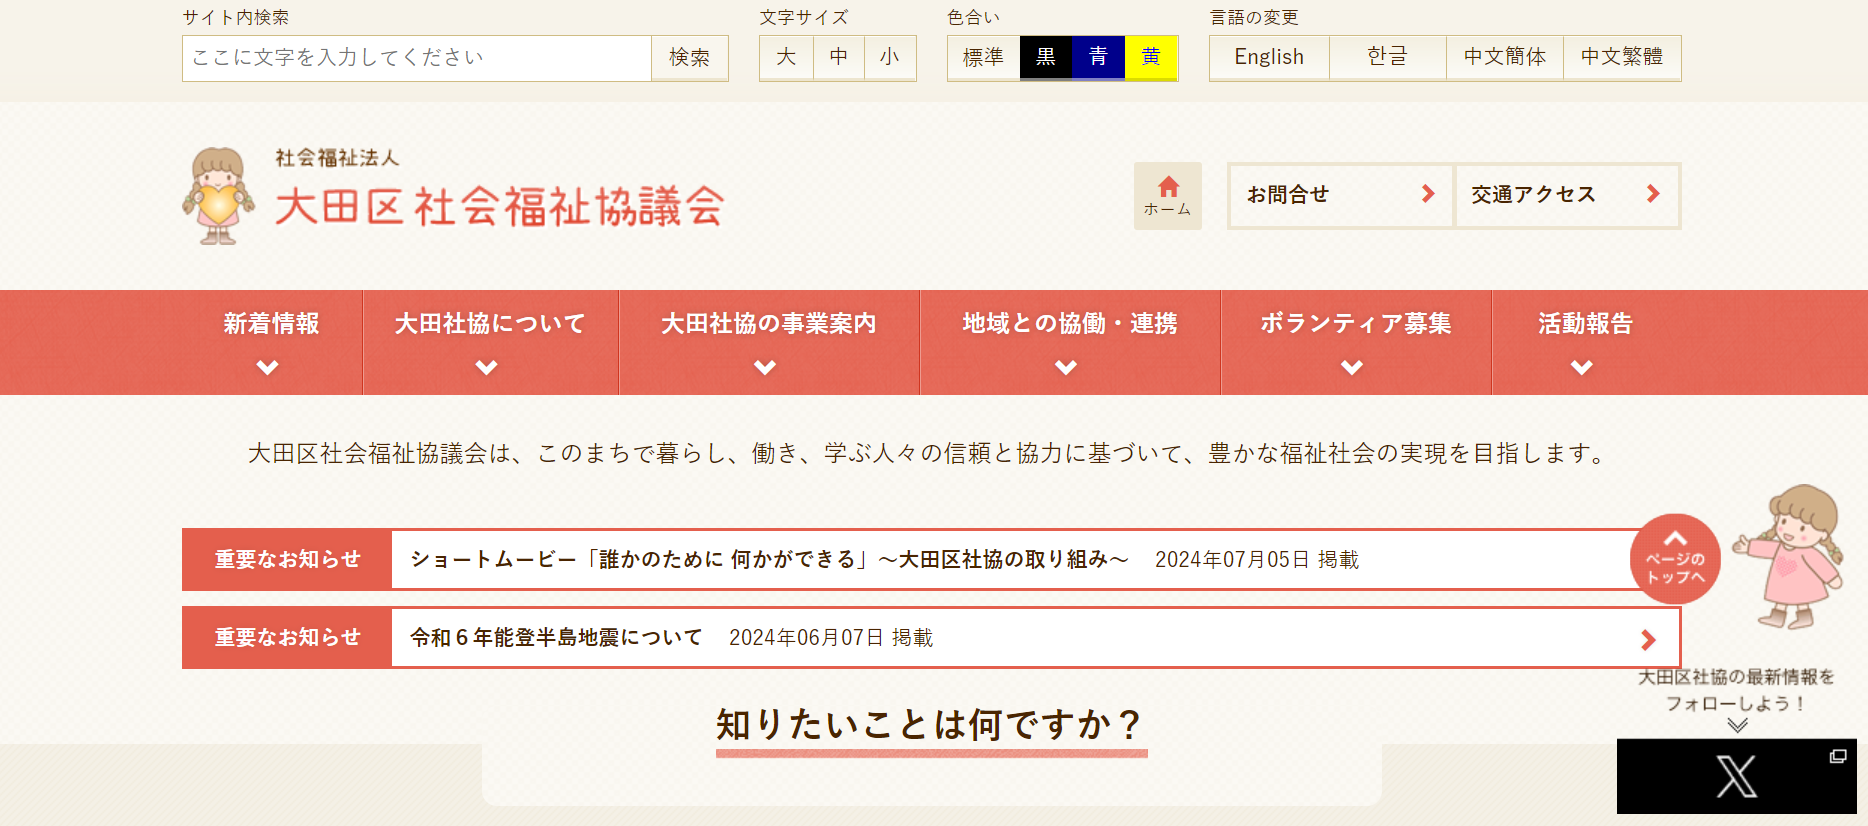
Task: Switch language to 한글 (Korean)
Action: coord(1387,57)
